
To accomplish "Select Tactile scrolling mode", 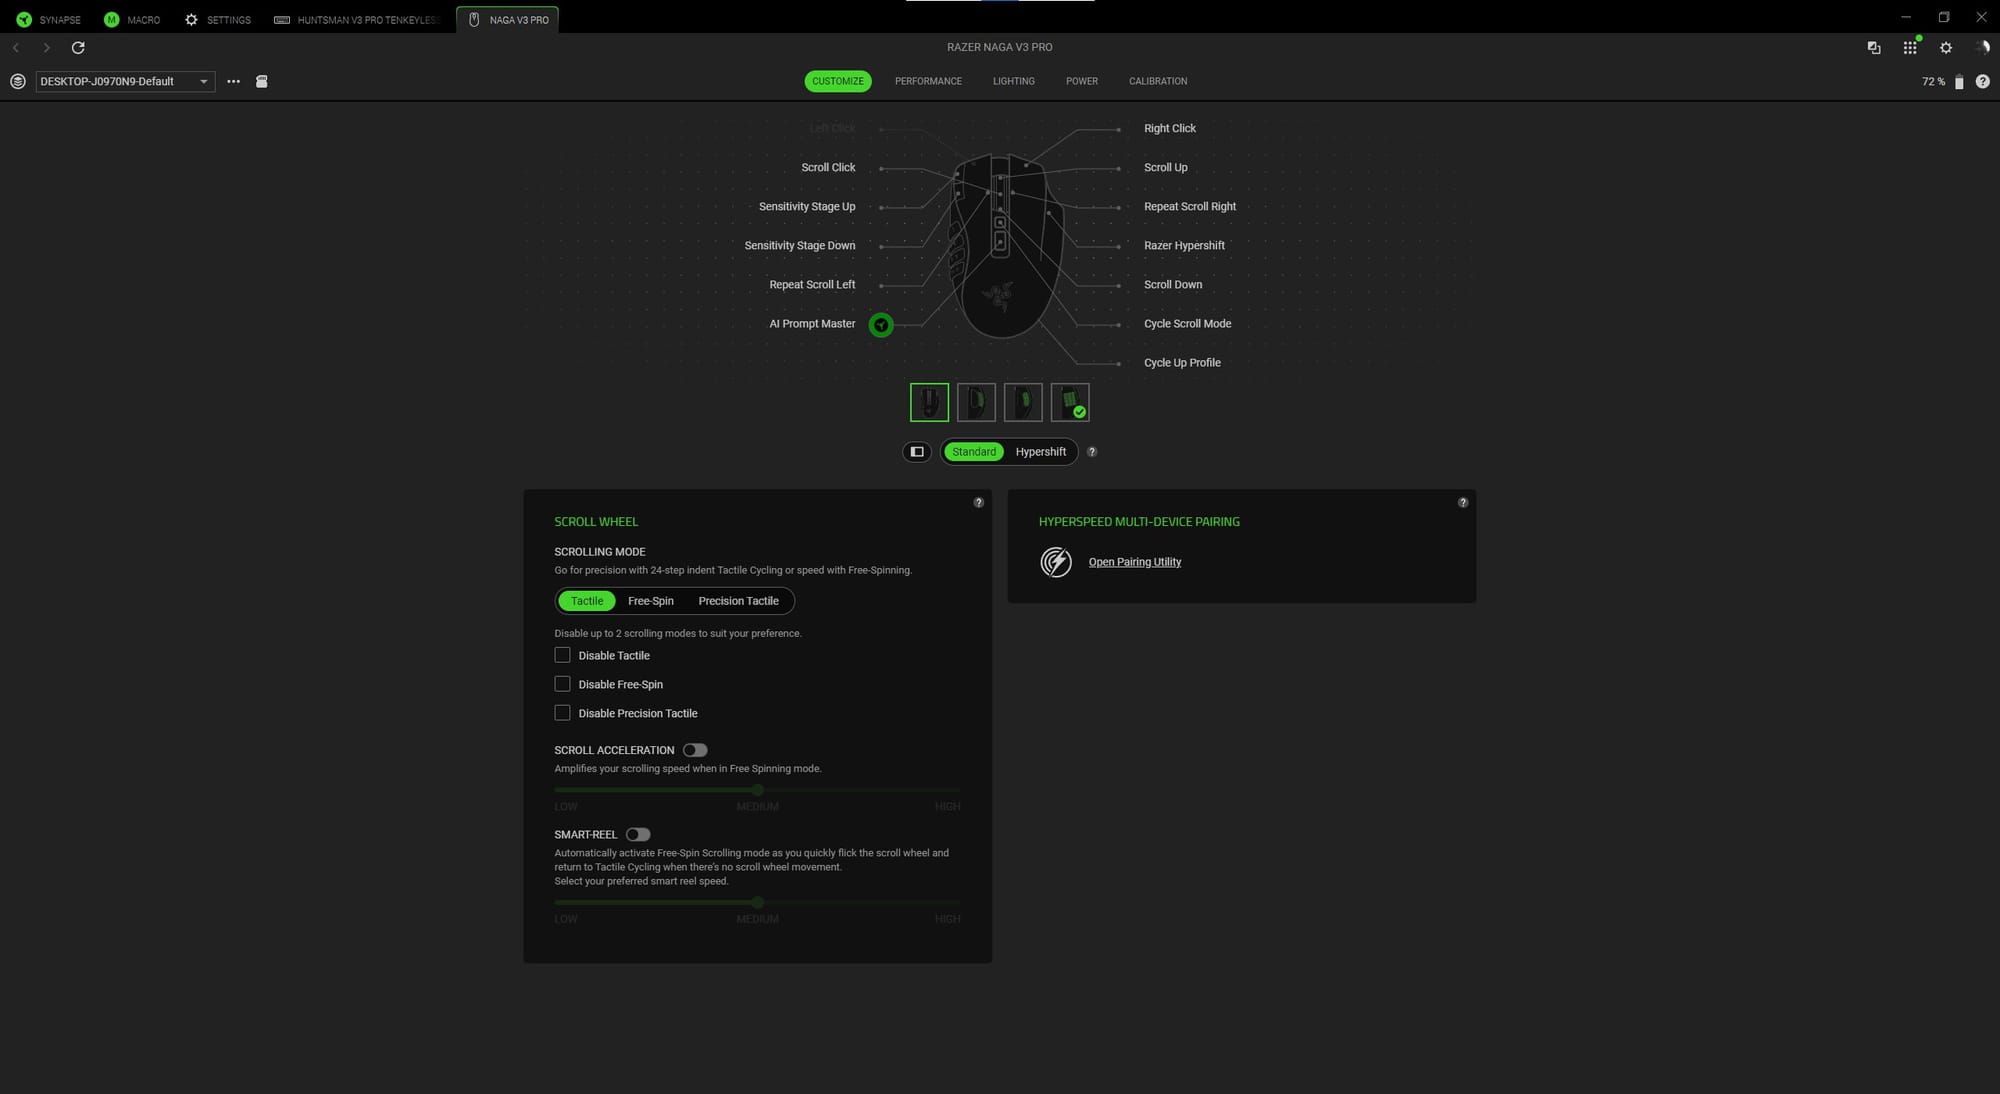I will point(587,601).
